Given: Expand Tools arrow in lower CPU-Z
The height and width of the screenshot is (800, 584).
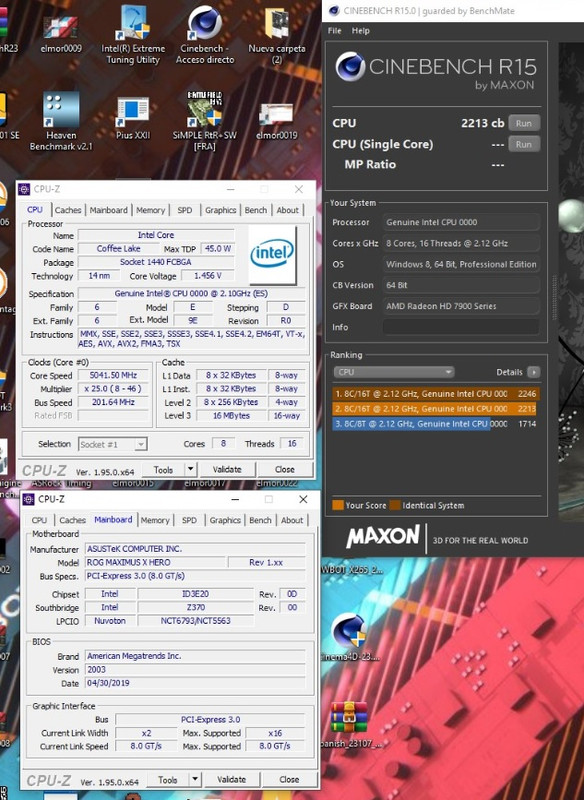Looking at the screenshot, I should (x=194, y=779).
